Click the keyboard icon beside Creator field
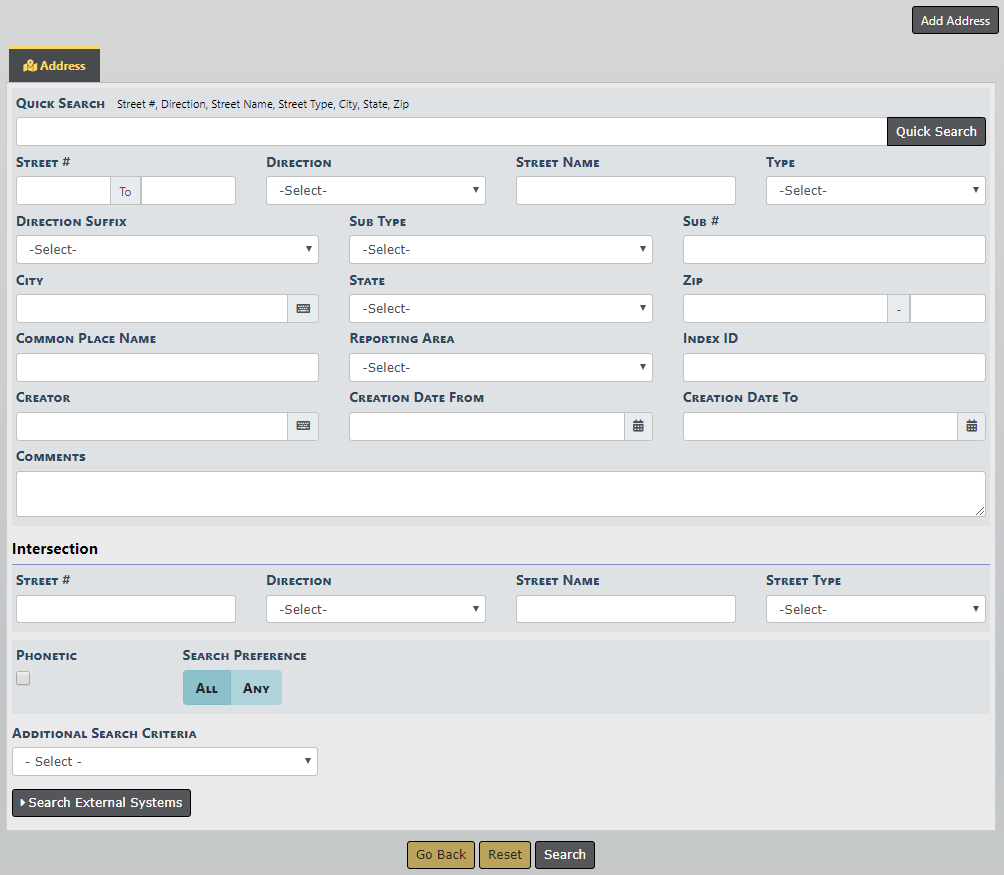1004x875 pixels. tap(303, 426)
